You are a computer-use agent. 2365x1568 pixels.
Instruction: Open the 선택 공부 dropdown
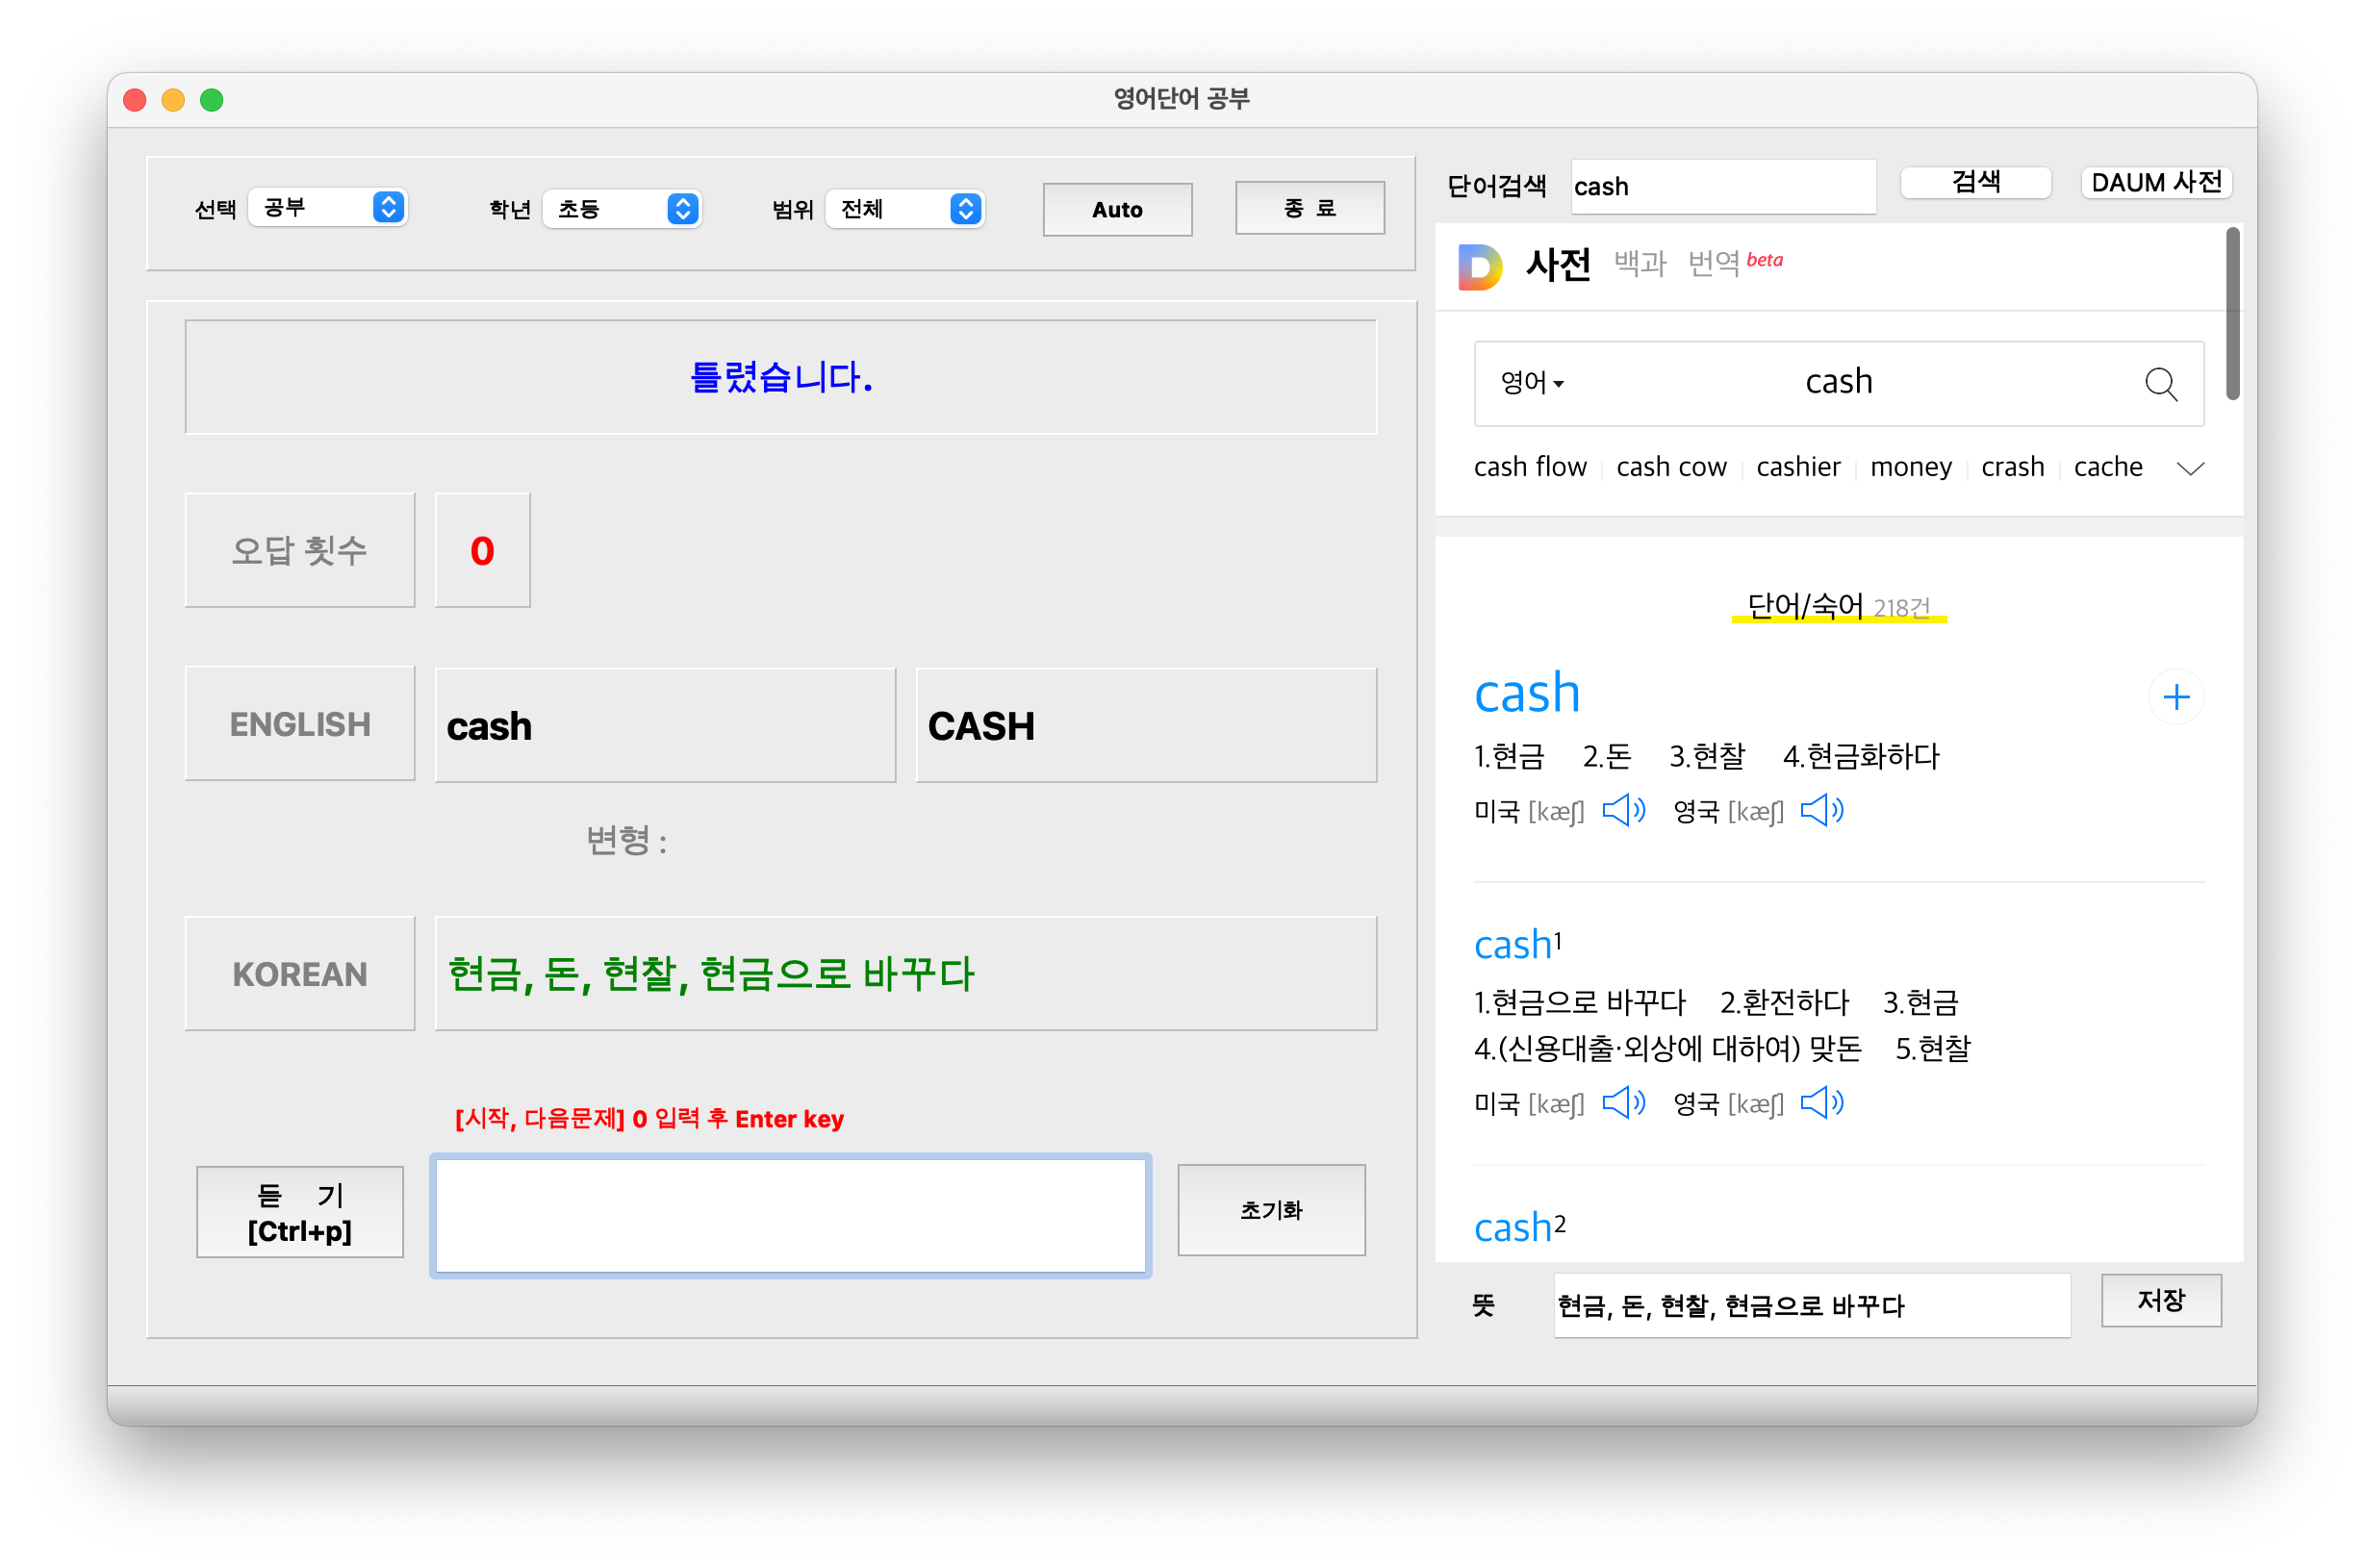(x=327, y=207)
